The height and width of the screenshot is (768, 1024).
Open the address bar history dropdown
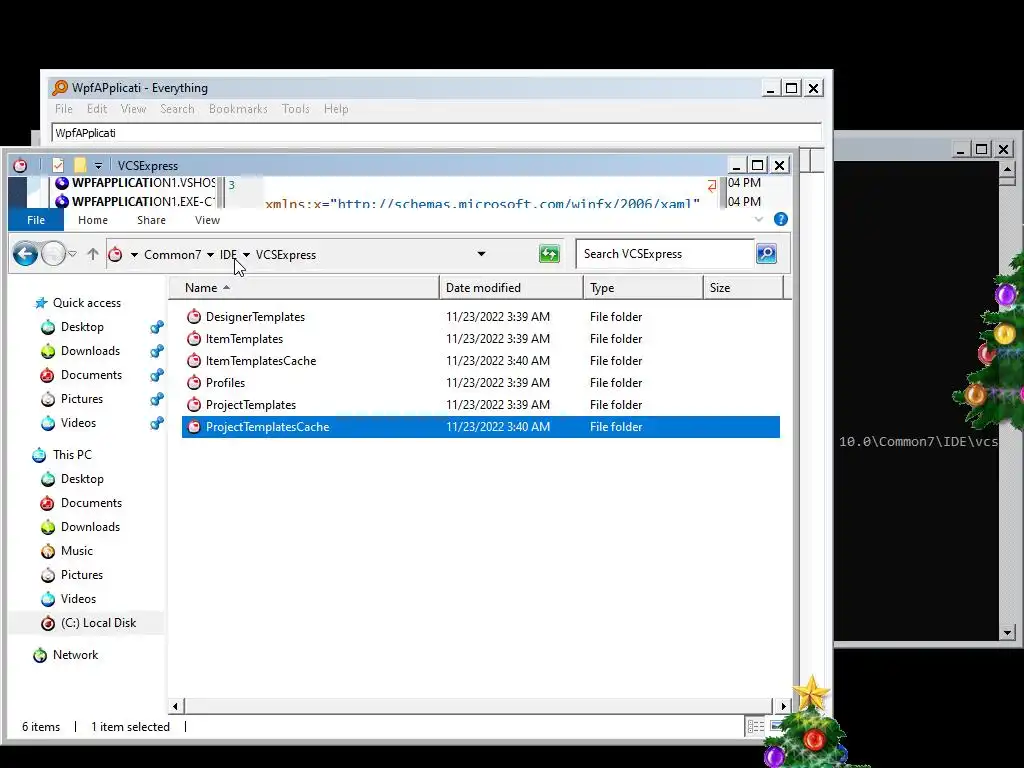coord(481,254)
